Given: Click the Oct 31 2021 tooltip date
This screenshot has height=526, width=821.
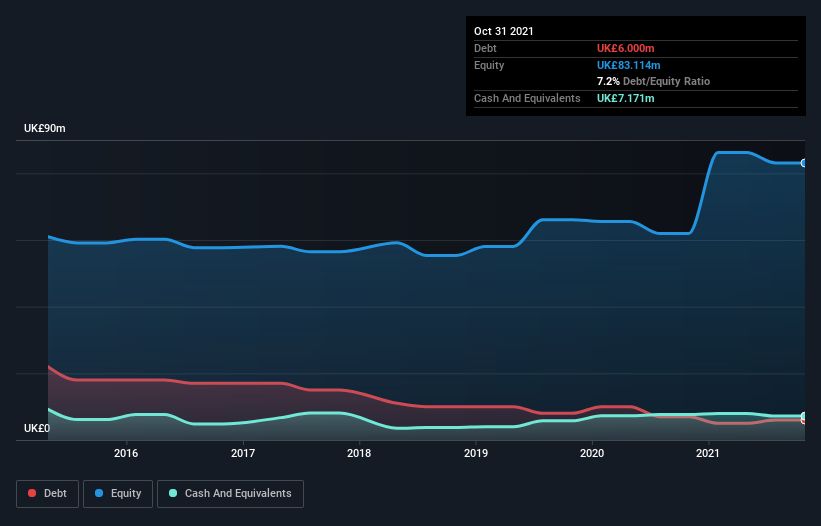Looking at the screenshot, I should (504, 31).
